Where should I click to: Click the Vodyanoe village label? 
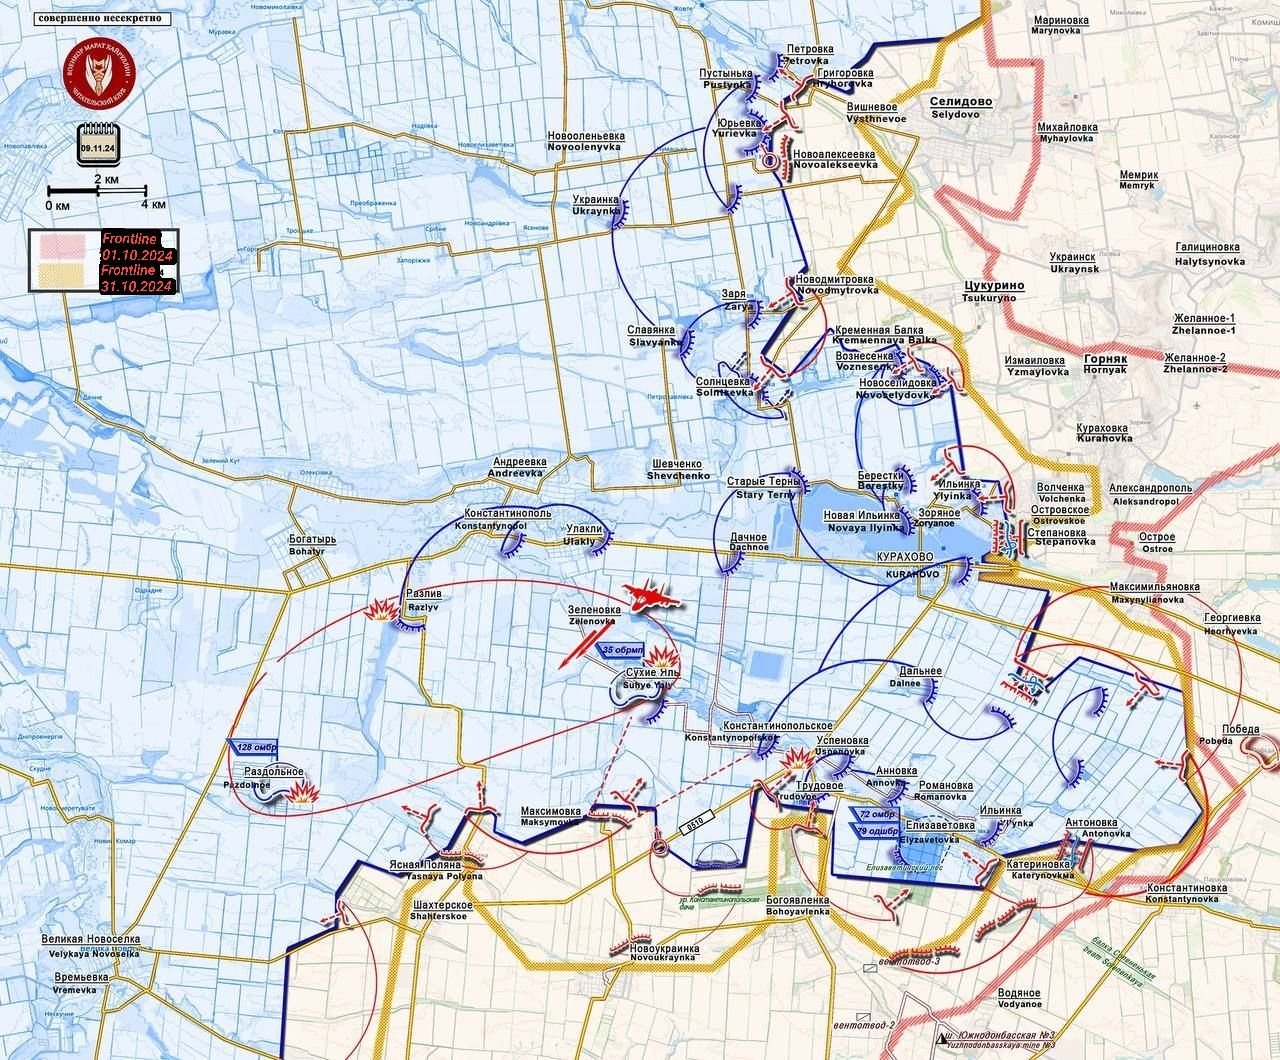pyautogui.click(x=1018, y=999)
